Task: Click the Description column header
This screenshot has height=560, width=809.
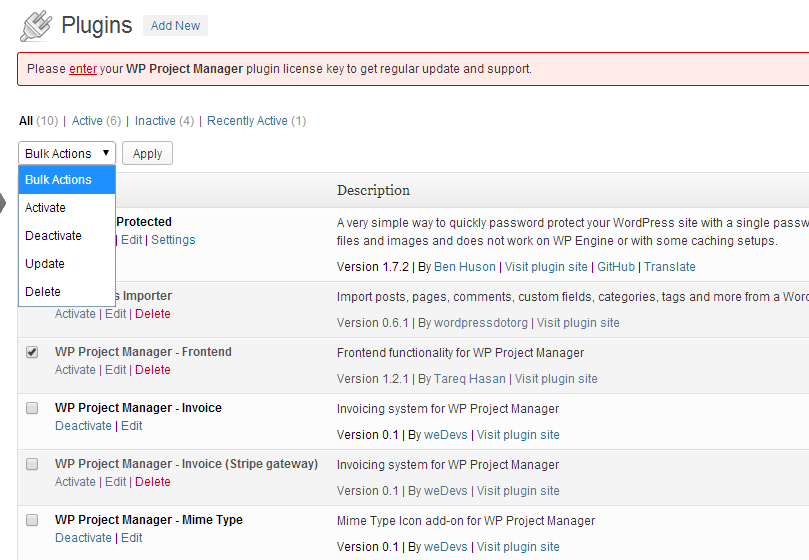Action: 374,190
